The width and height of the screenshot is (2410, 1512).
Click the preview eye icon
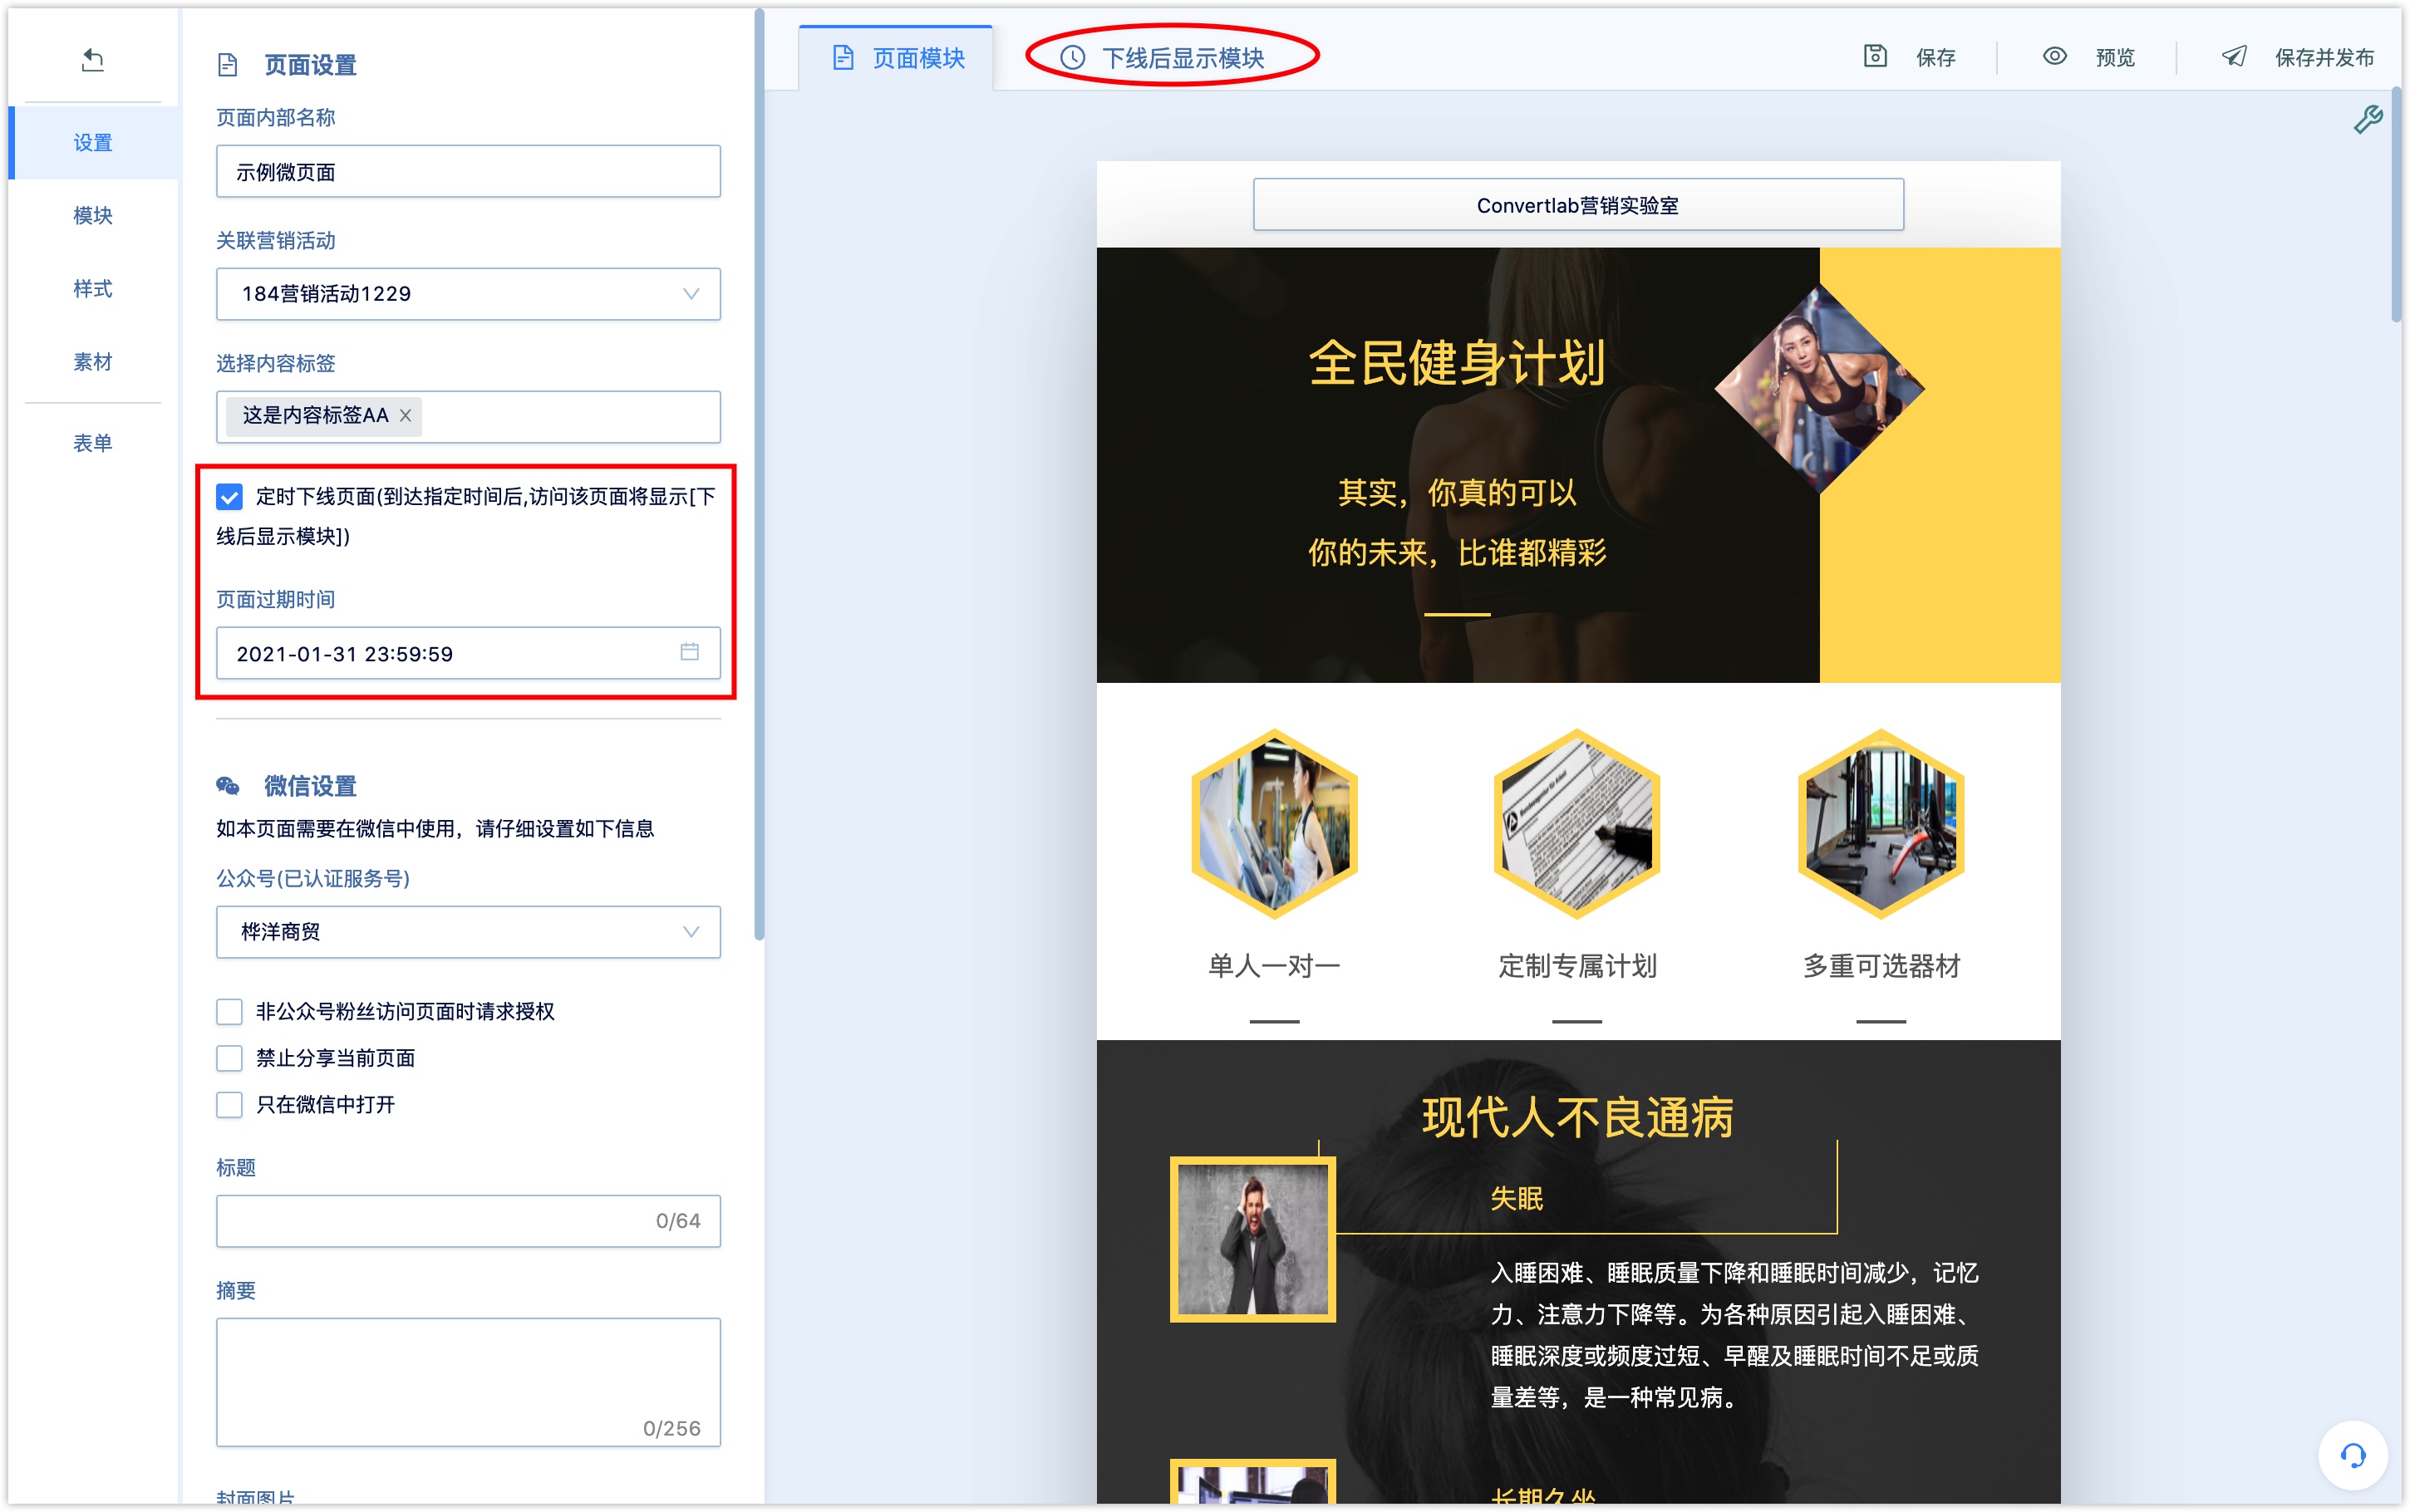(2054, 57)
